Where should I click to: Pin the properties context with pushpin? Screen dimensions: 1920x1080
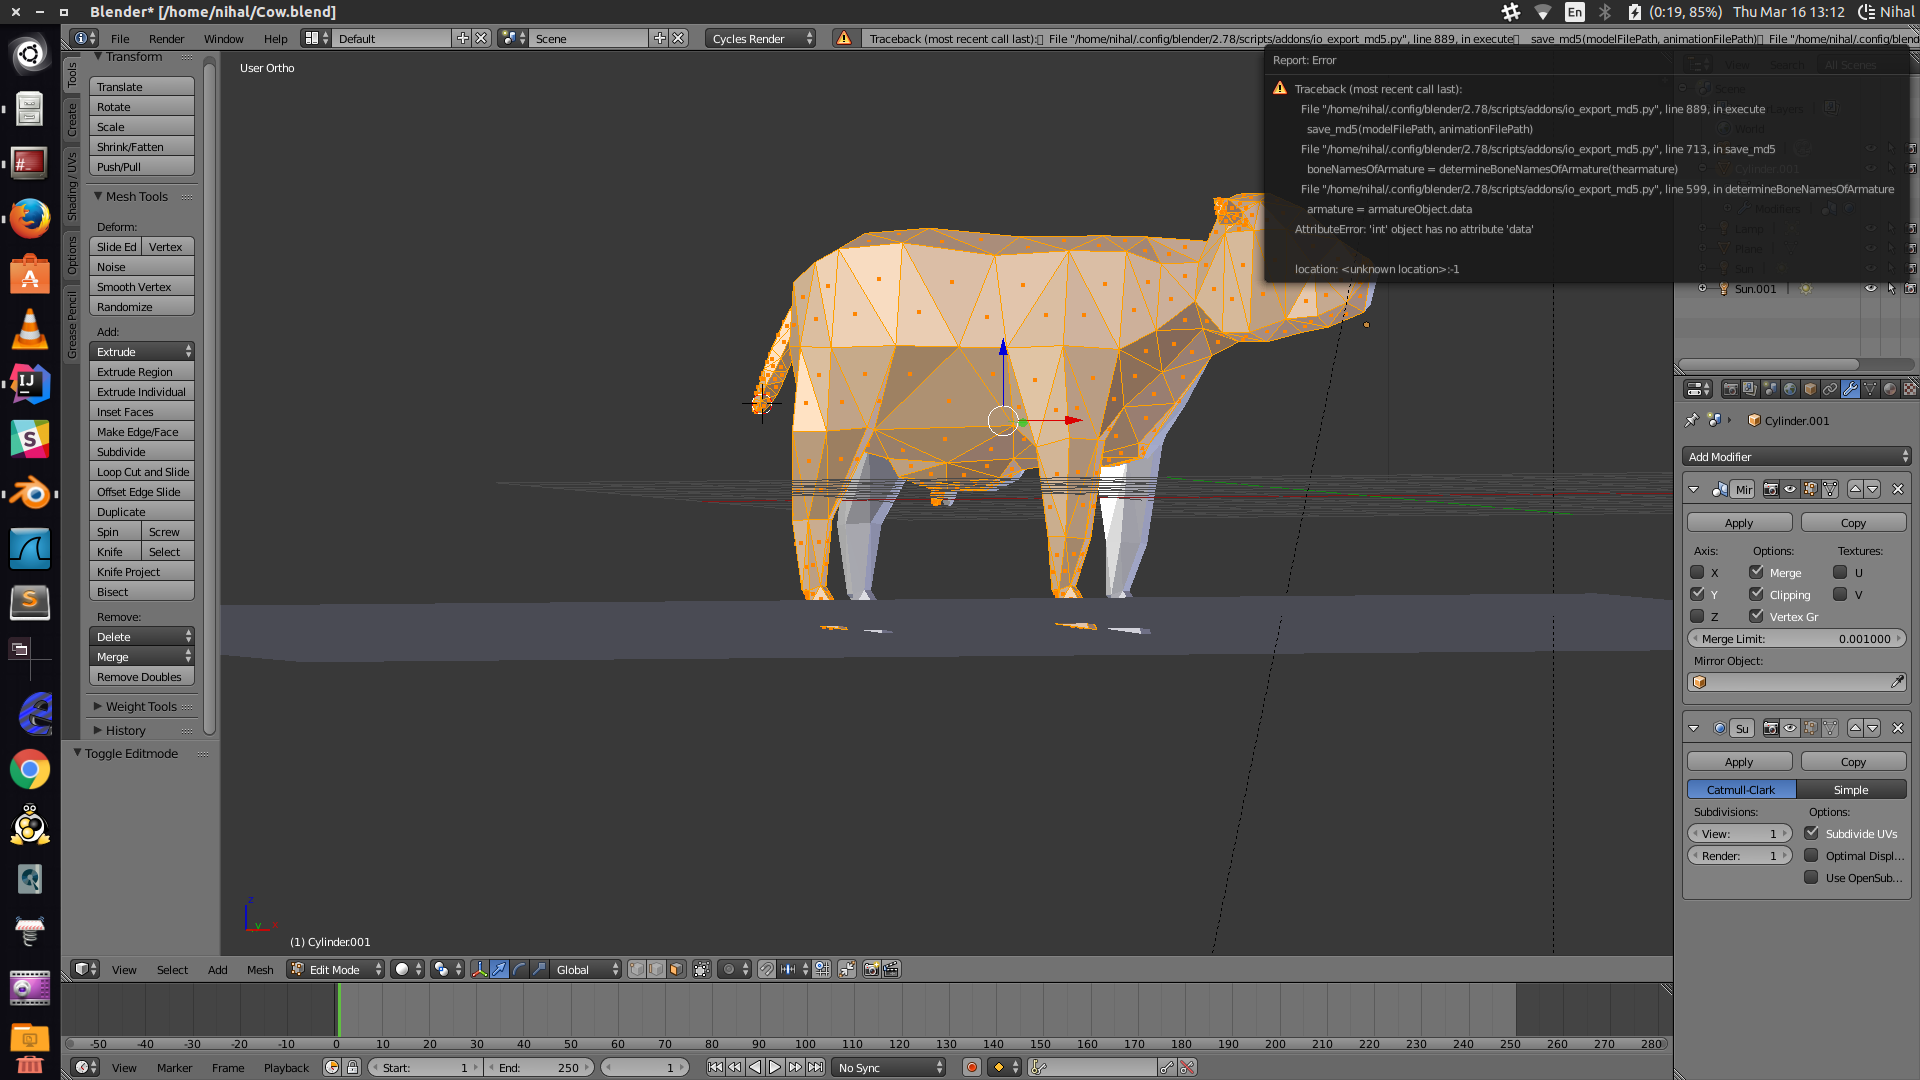(1692, 420)
